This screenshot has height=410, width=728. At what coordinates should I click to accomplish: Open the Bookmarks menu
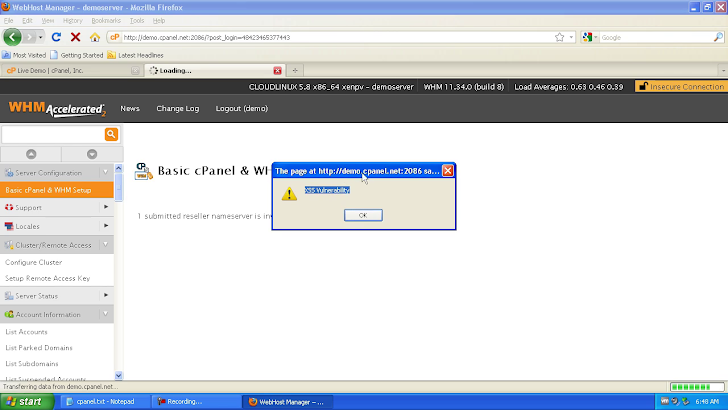tap(106, 20)
